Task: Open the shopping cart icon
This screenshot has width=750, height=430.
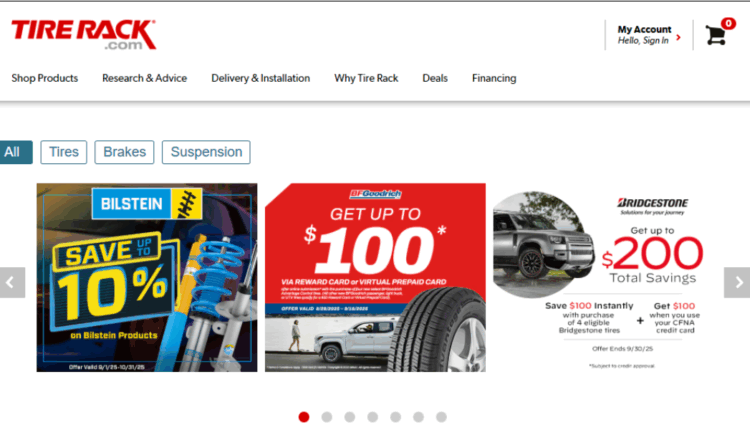Action: point(716,35)
